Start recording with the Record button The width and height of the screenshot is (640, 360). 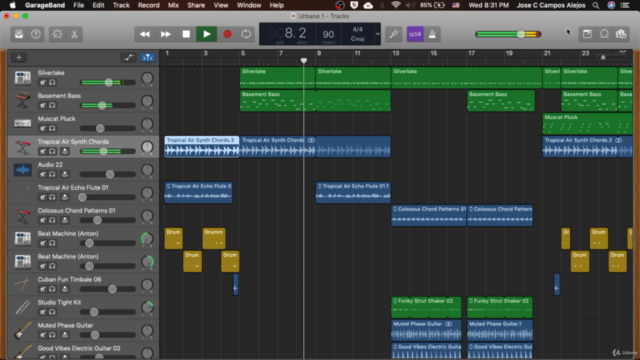pyautogui.click(x=227, y=34)
